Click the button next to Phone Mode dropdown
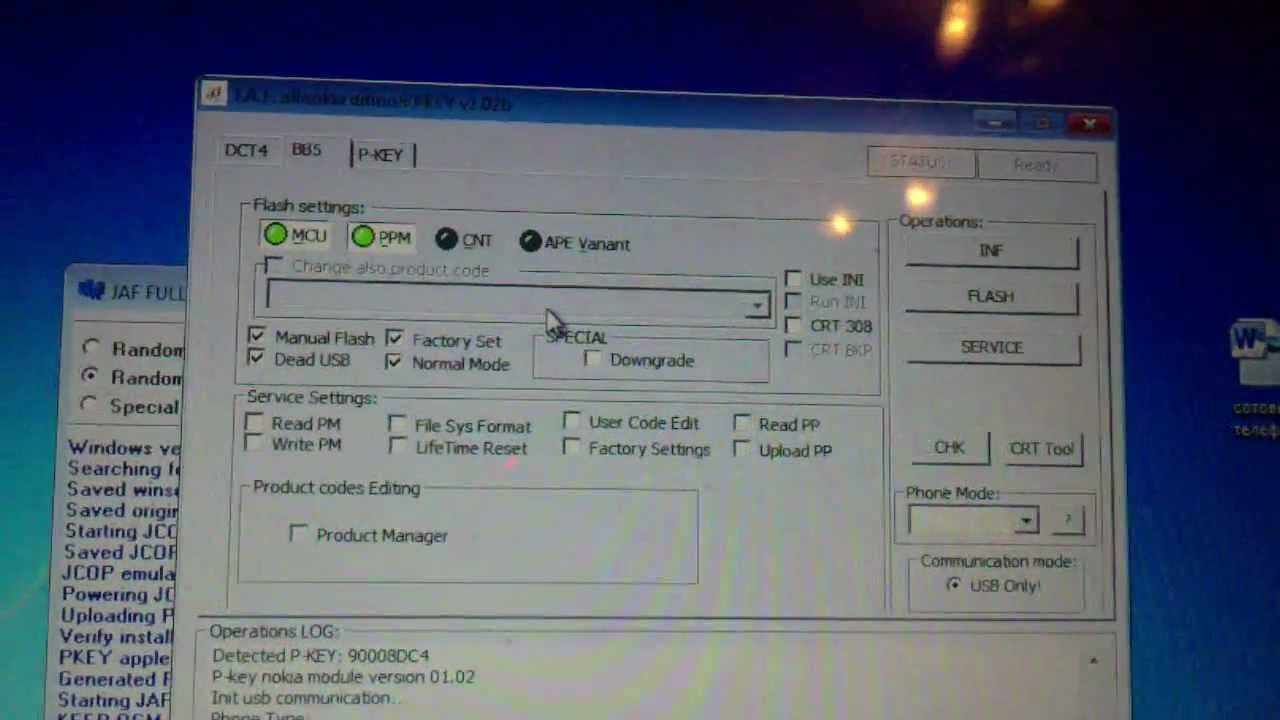 click(x=1067, y=519)
